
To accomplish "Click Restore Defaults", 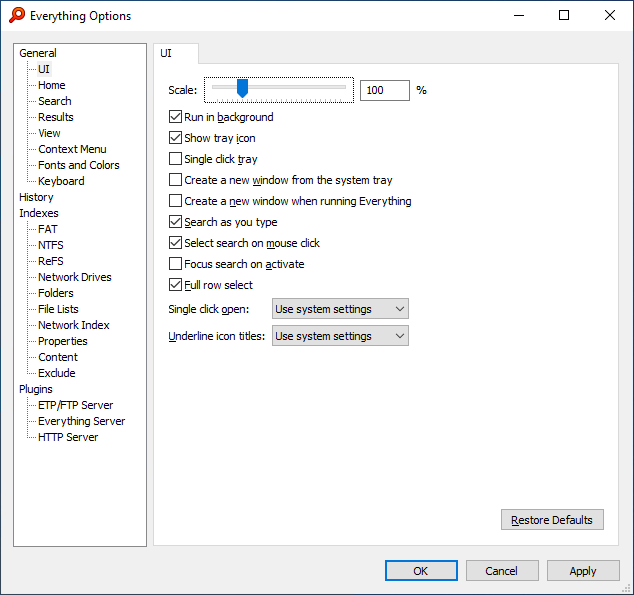I will (x=552, y=520).
